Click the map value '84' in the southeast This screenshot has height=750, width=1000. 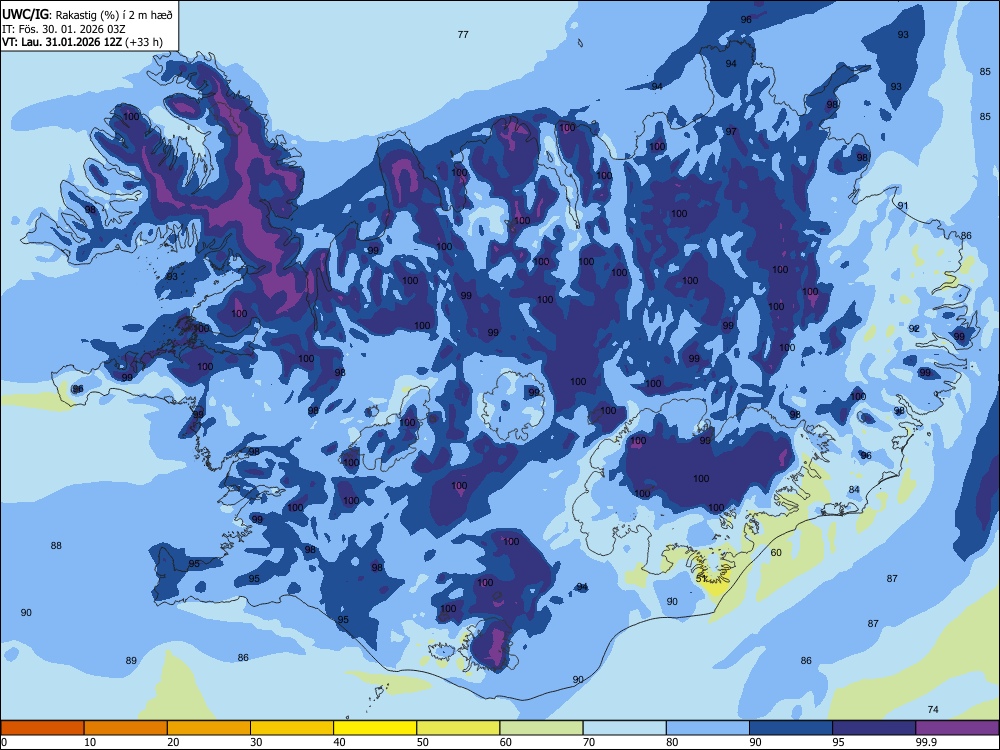point(854,490)
